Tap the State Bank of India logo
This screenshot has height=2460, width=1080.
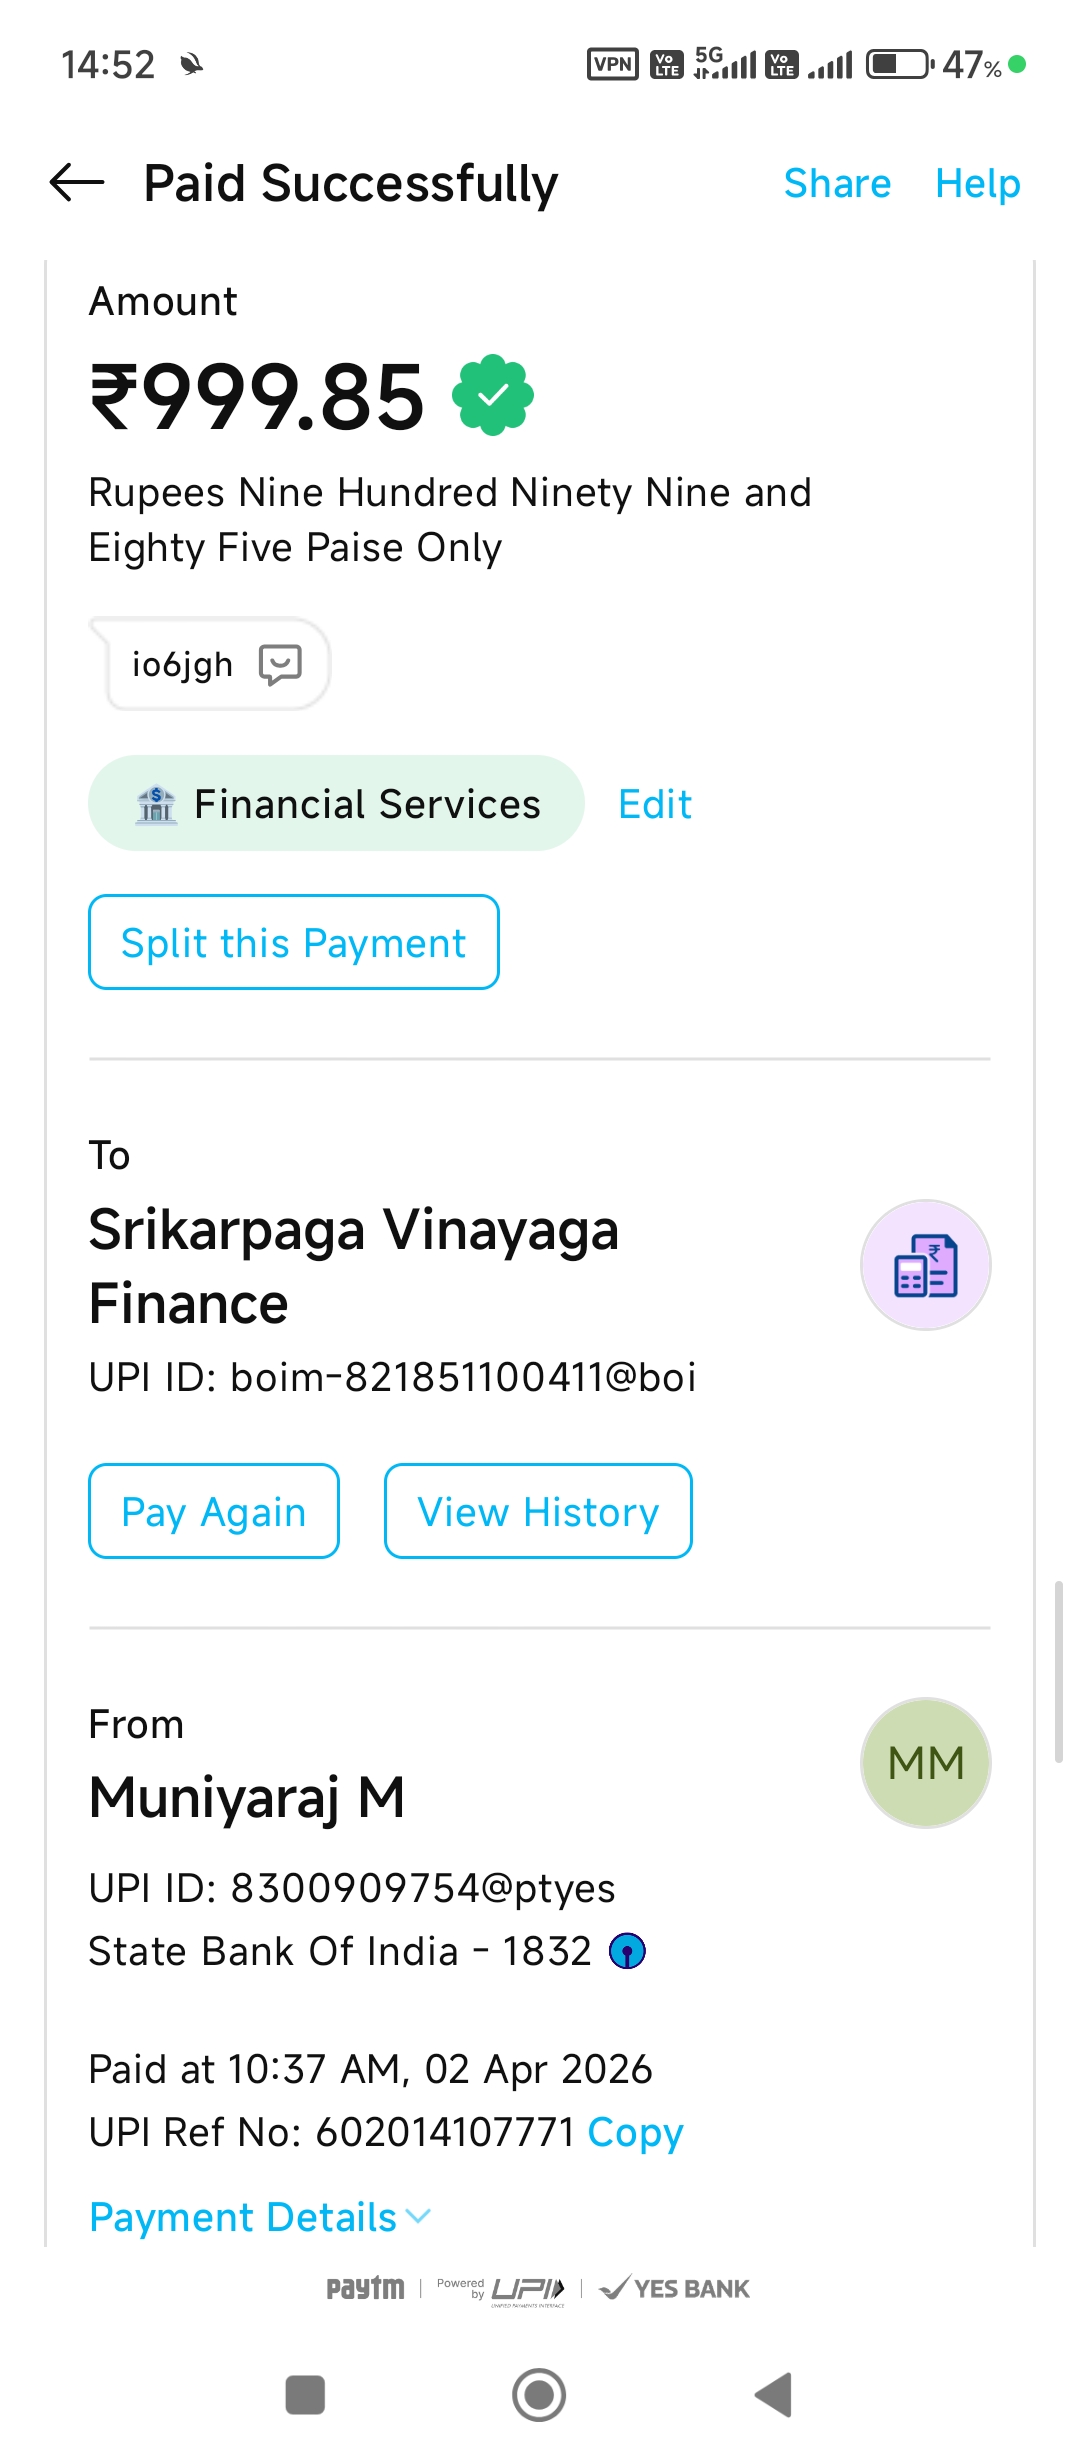[x=627, y=1951]
